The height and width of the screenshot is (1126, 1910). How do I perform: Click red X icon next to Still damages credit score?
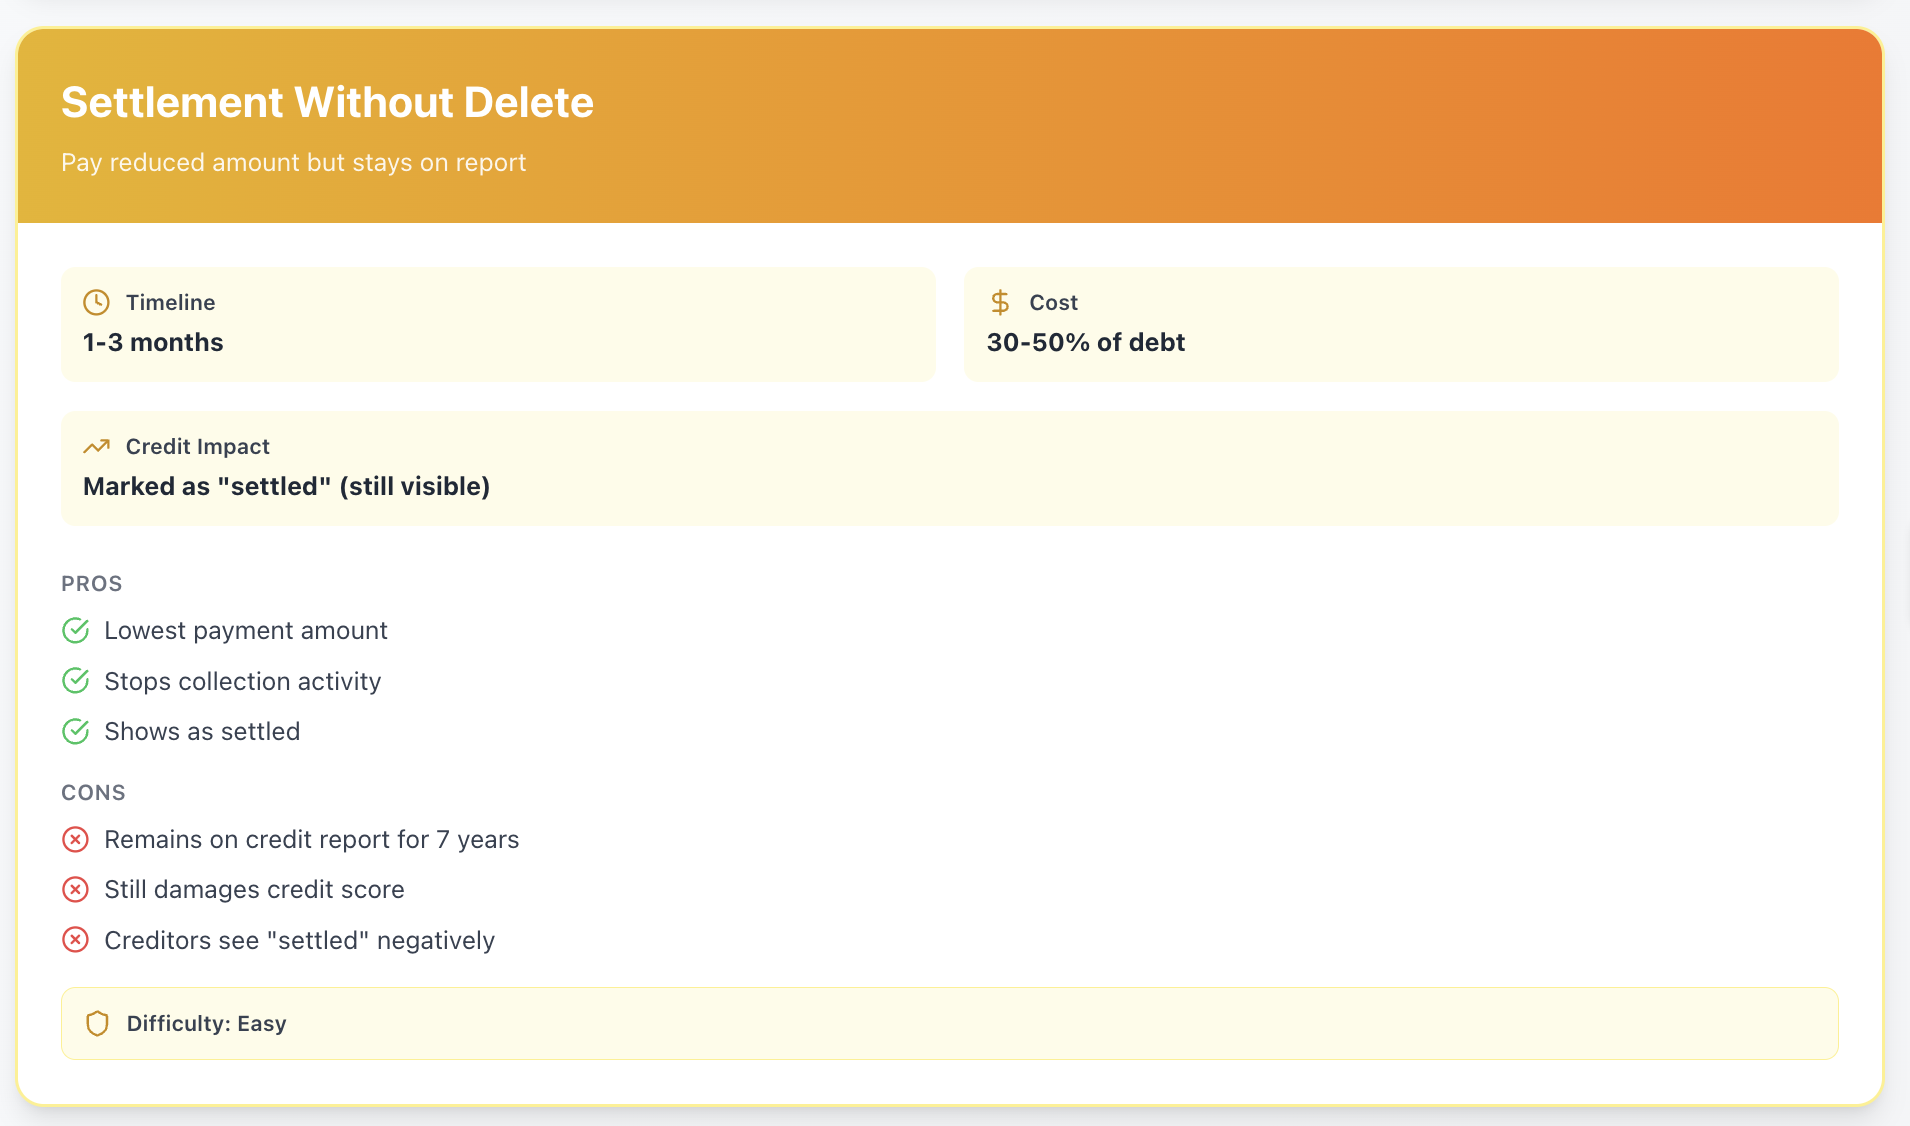[x=75, y=889]
